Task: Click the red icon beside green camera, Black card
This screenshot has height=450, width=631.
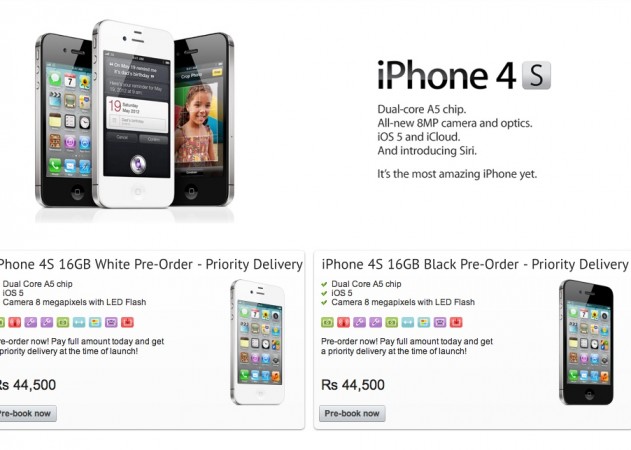Action: click(x=343, y=322)
